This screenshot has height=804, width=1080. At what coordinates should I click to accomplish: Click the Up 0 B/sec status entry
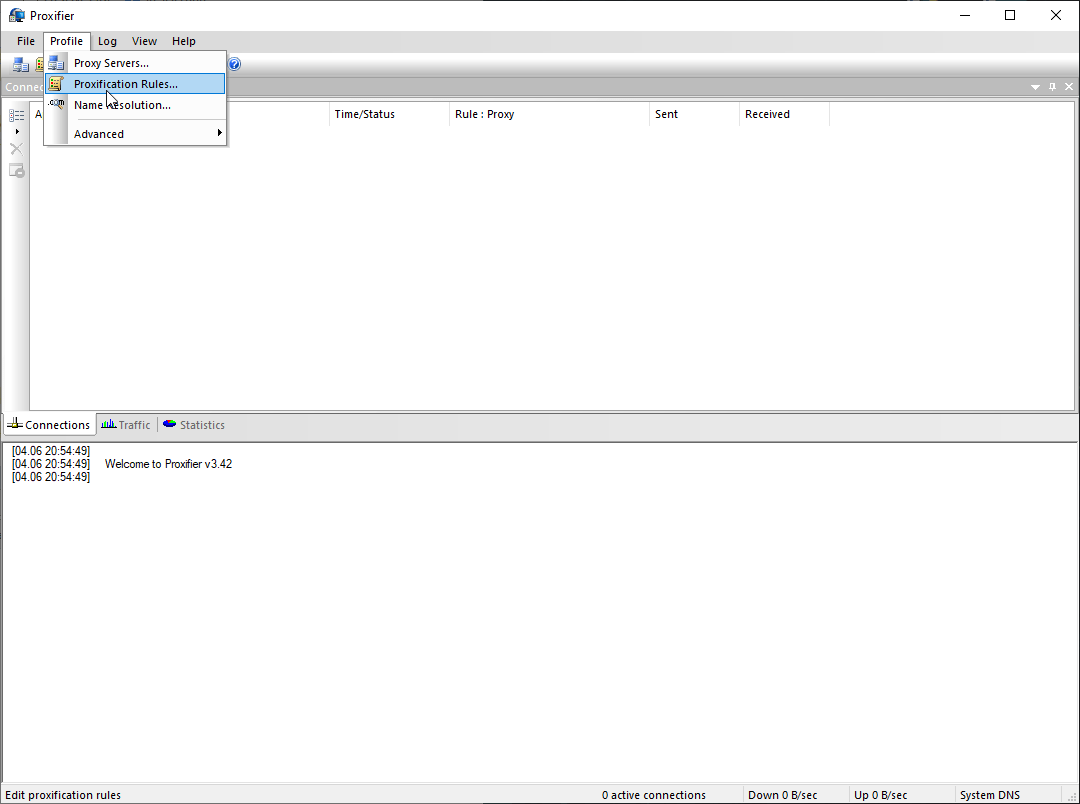[x=880, y=795]
